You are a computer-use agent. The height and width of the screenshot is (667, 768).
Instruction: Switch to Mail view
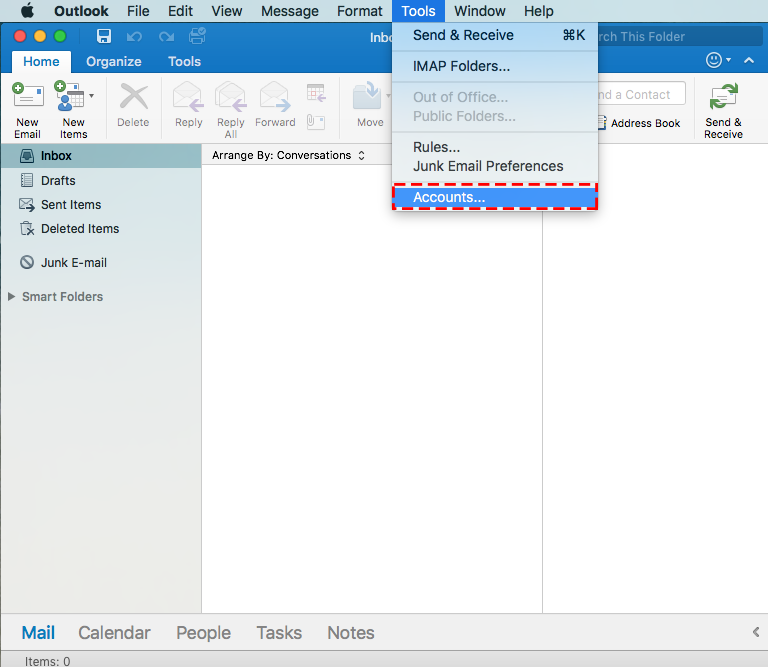click(38, 633)
